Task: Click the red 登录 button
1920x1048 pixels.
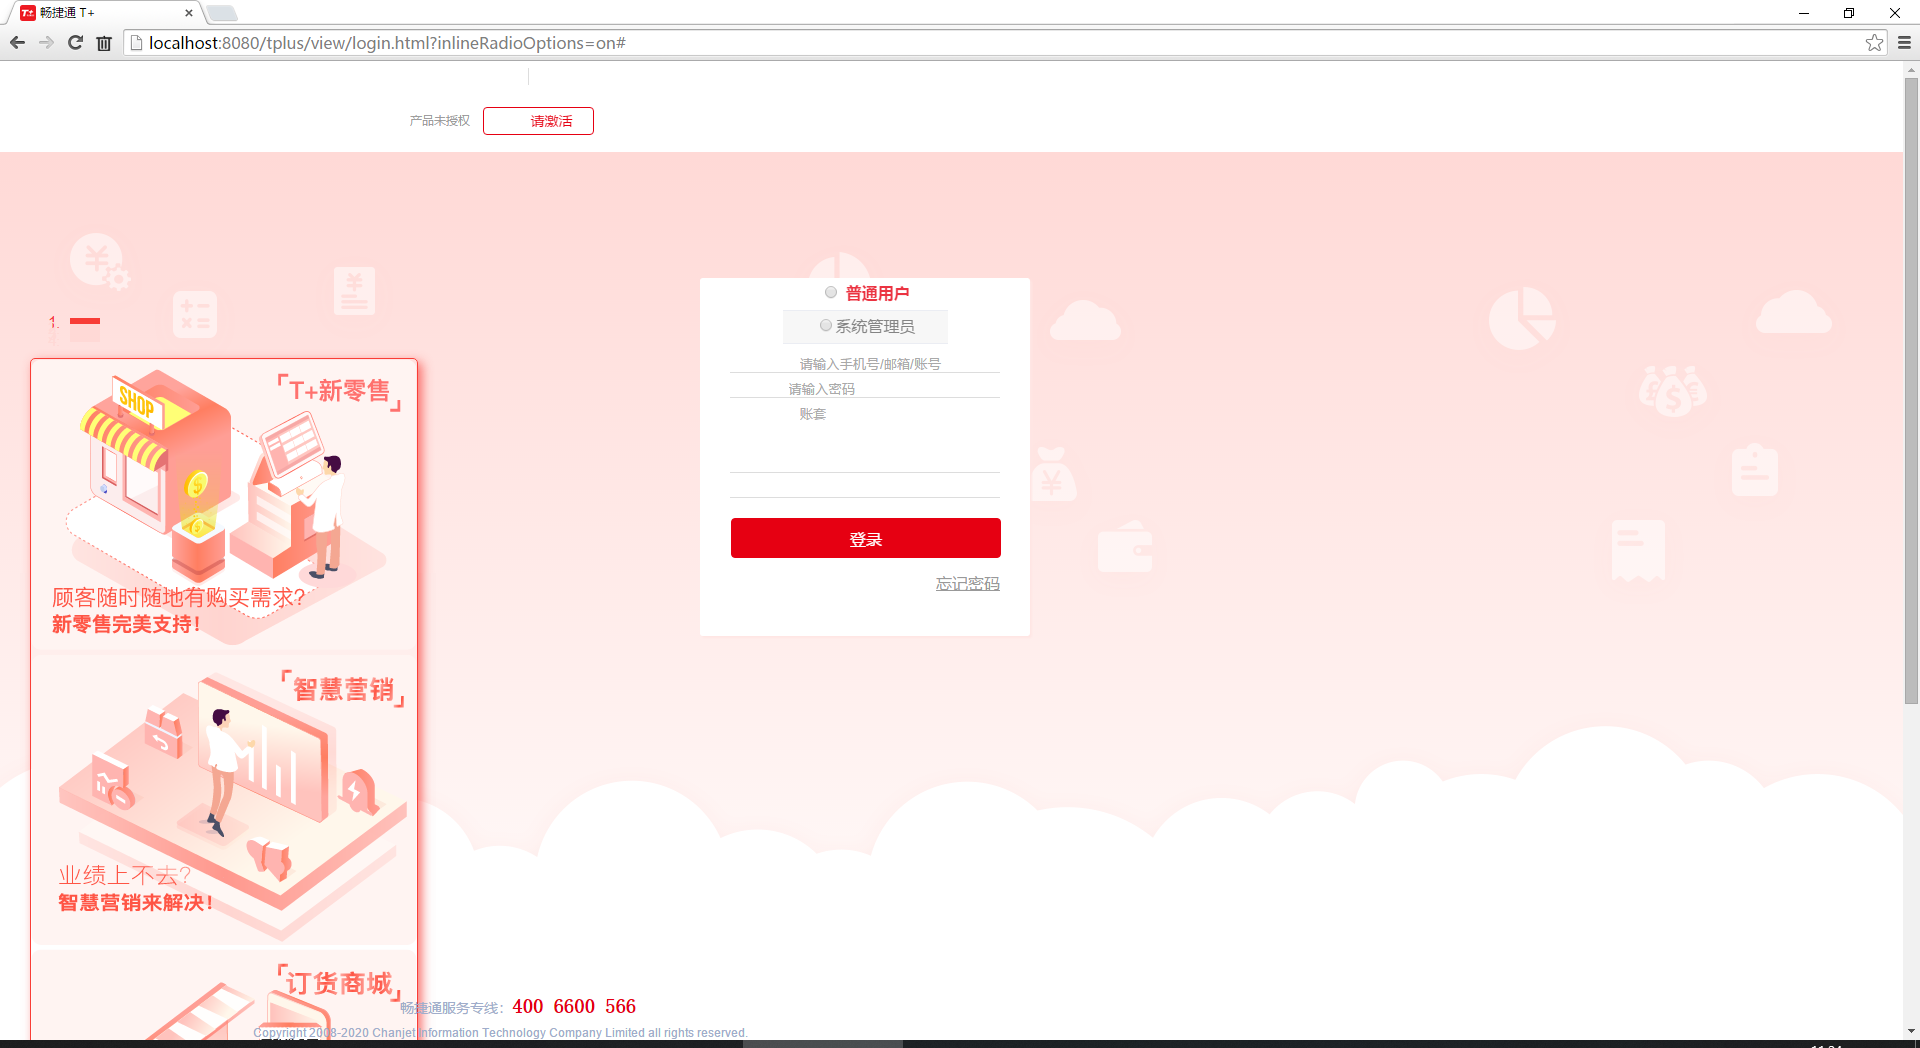Action: click(x=866, y=538)
